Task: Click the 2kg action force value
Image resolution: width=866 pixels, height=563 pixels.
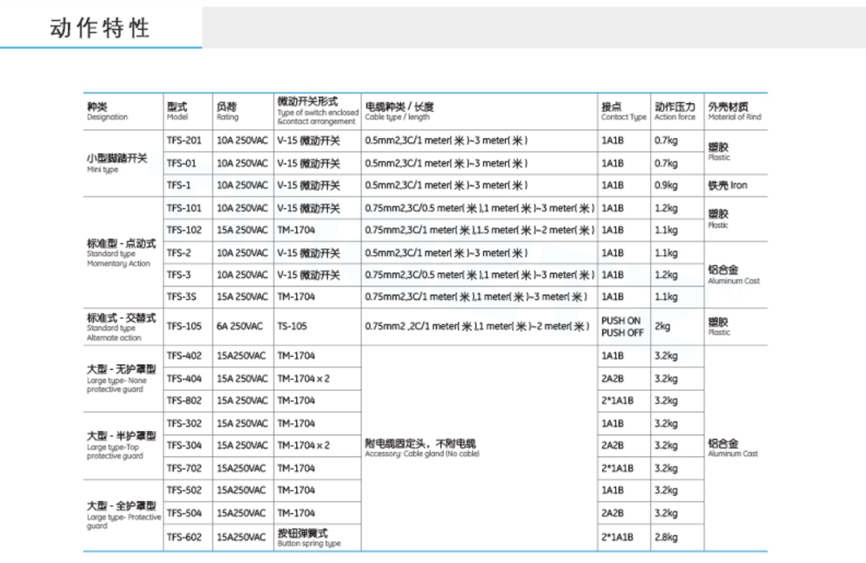Action: [x=662, y=327]
